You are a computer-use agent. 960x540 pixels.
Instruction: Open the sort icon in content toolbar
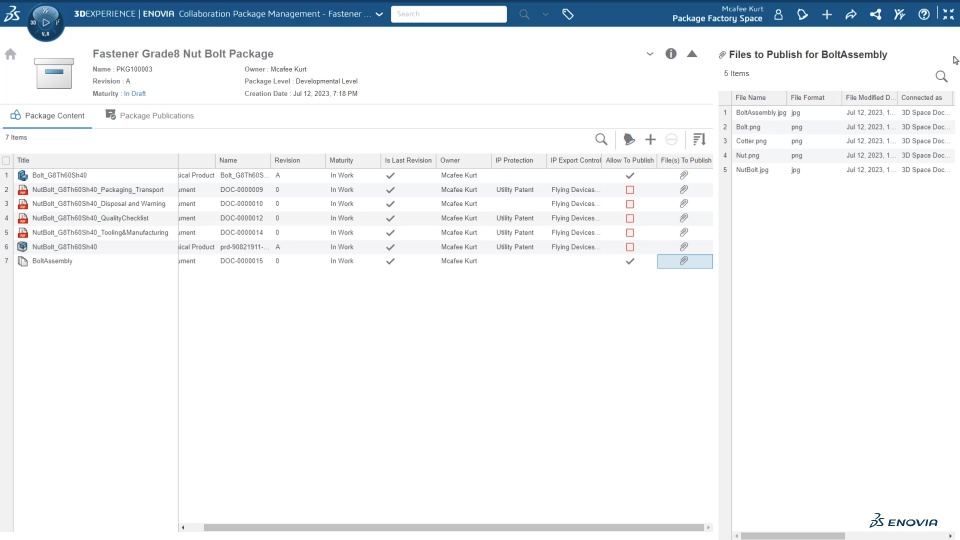point(699,140)
